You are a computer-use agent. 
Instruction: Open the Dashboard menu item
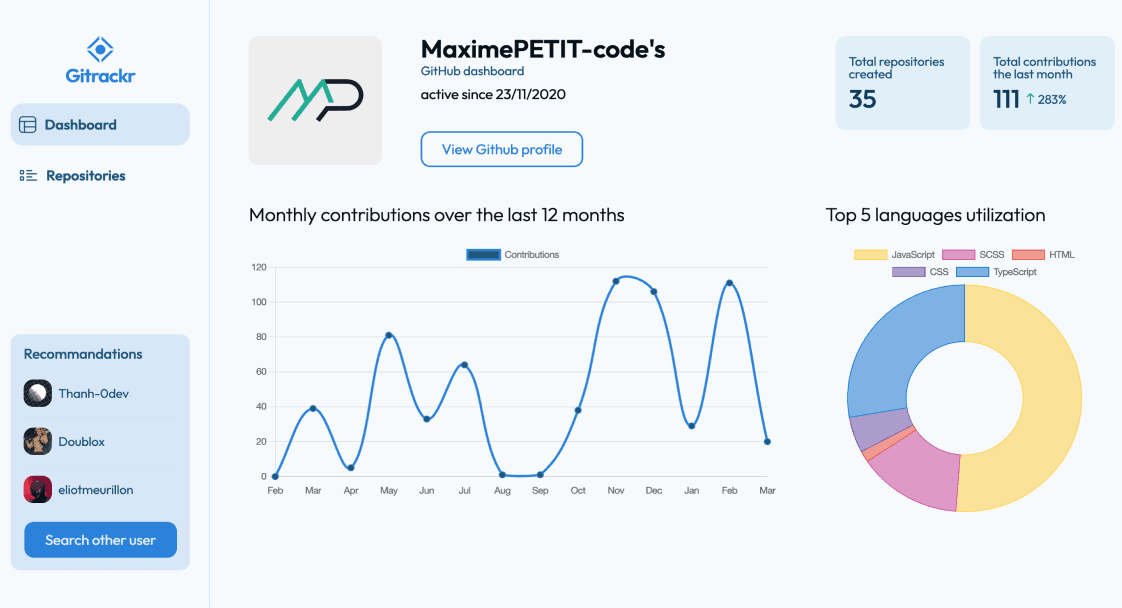pyautogui.click(x=100, y=125)
